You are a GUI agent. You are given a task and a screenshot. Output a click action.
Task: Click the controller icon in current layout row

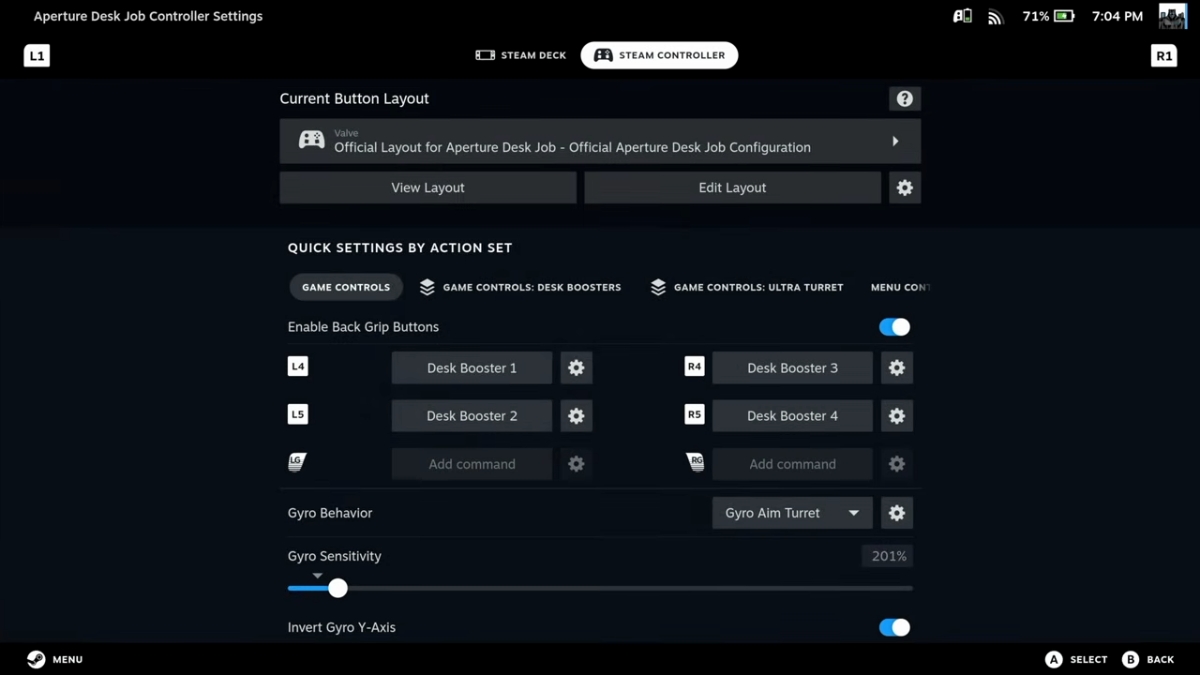(x=311, y=140)
